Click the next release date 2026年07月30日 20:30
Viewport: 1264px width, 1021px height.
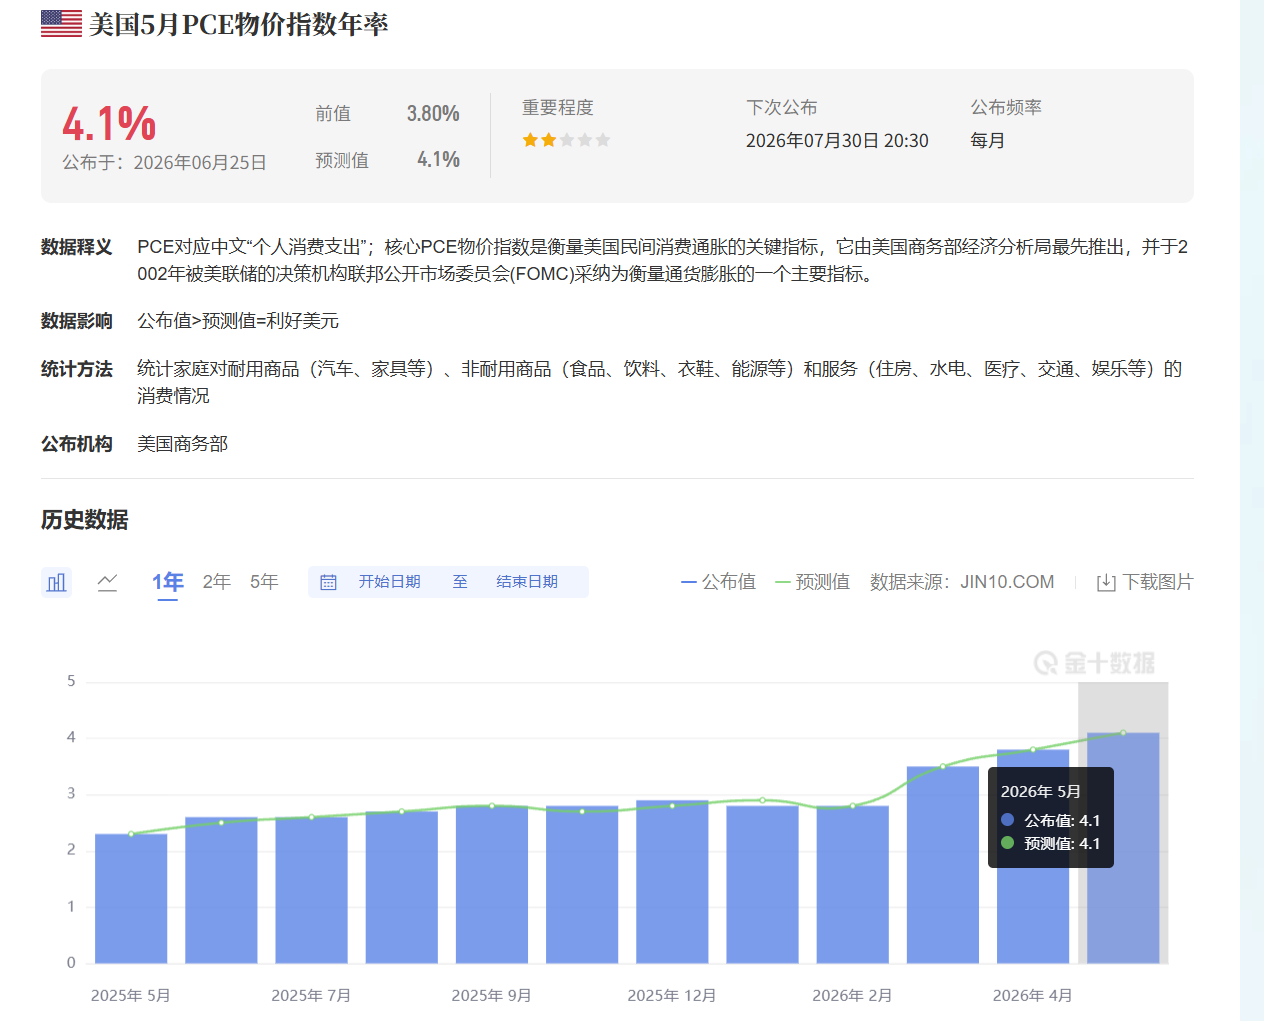837,141
